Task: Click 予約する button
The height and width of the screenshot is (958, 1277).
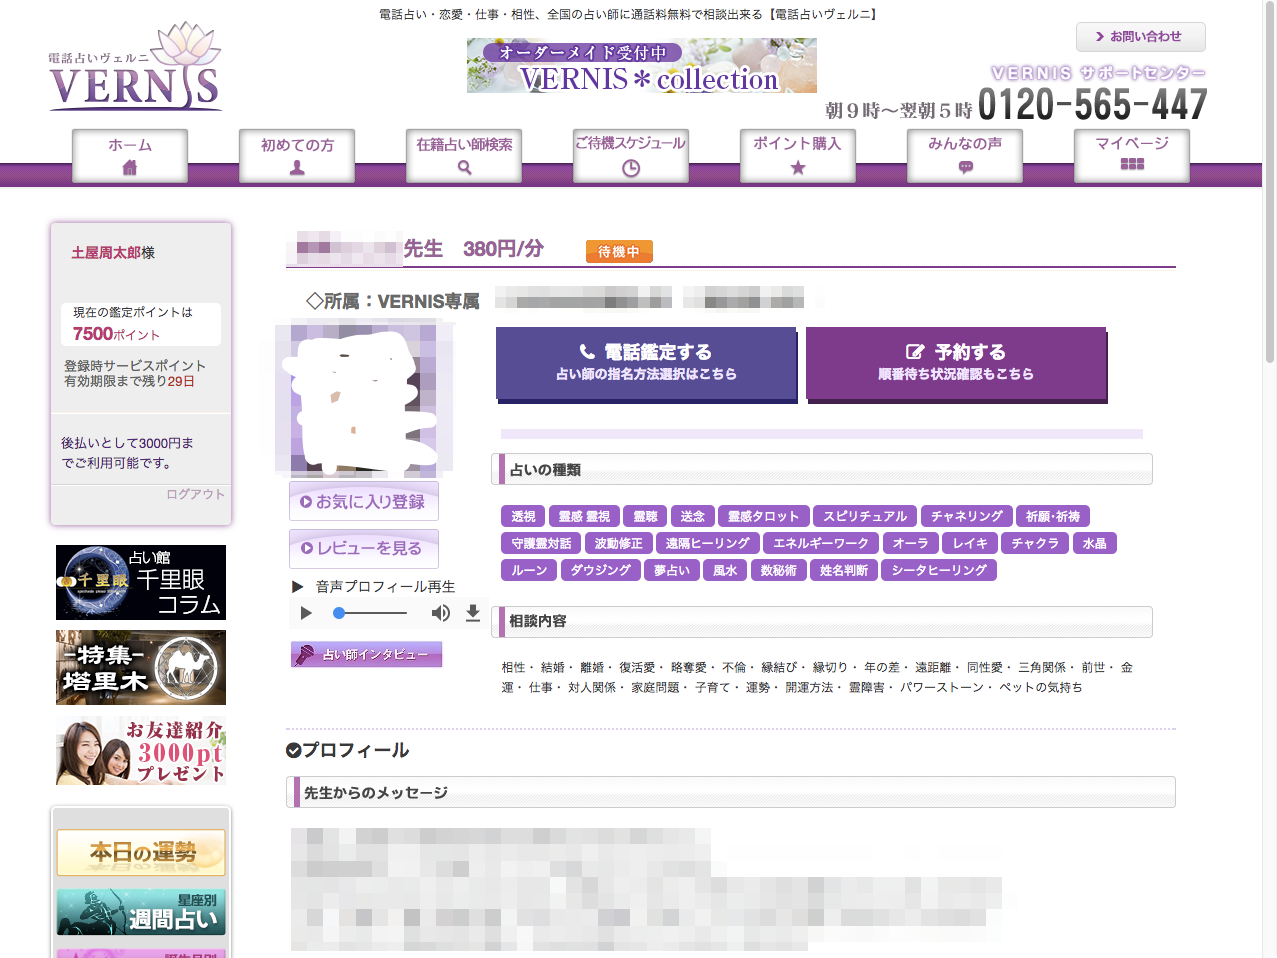Action: (956, 363)
